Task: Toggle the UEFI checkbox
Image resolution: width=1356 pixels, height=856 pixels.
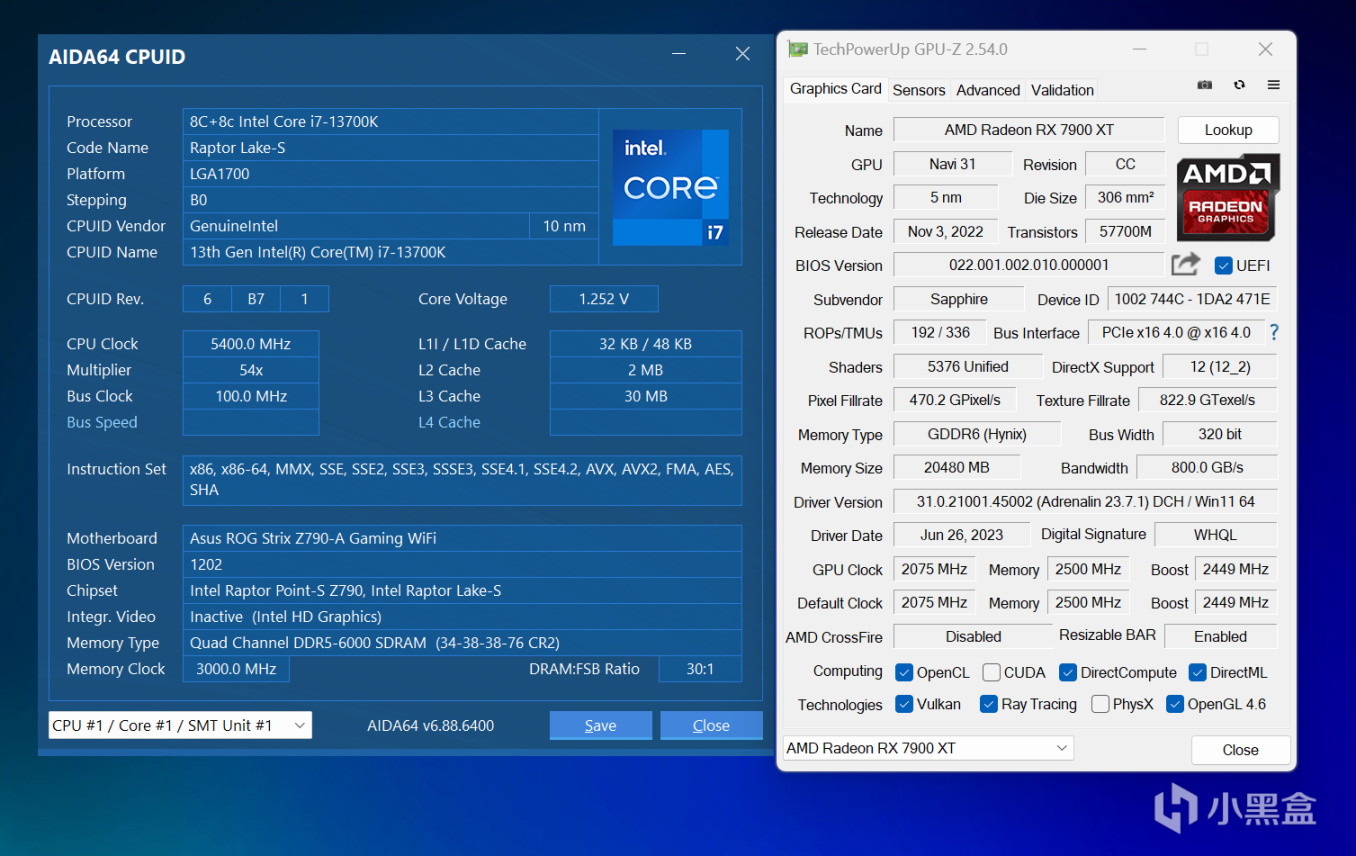Action: 1222,266
